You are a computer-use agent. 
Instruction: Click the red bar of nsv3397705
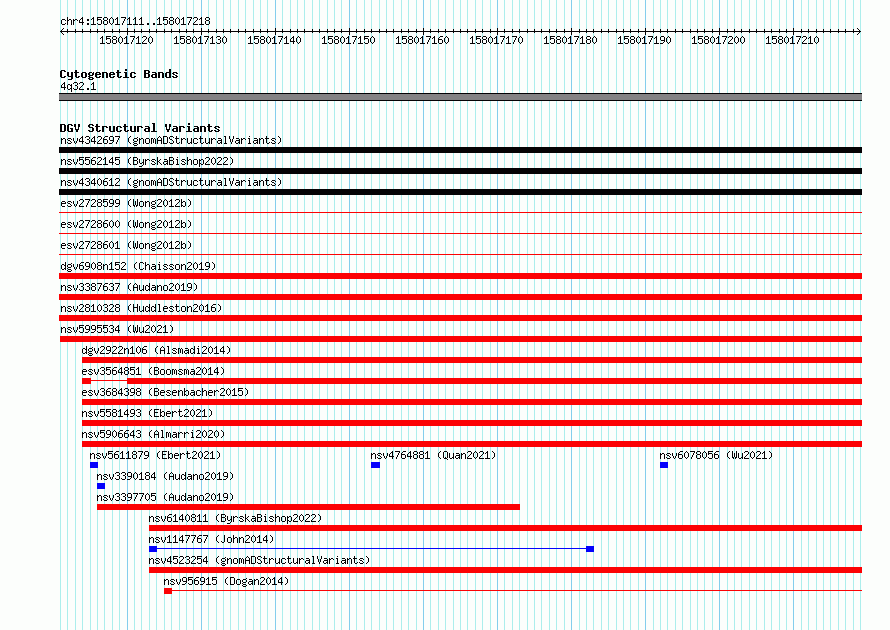(x=308, y=507)
